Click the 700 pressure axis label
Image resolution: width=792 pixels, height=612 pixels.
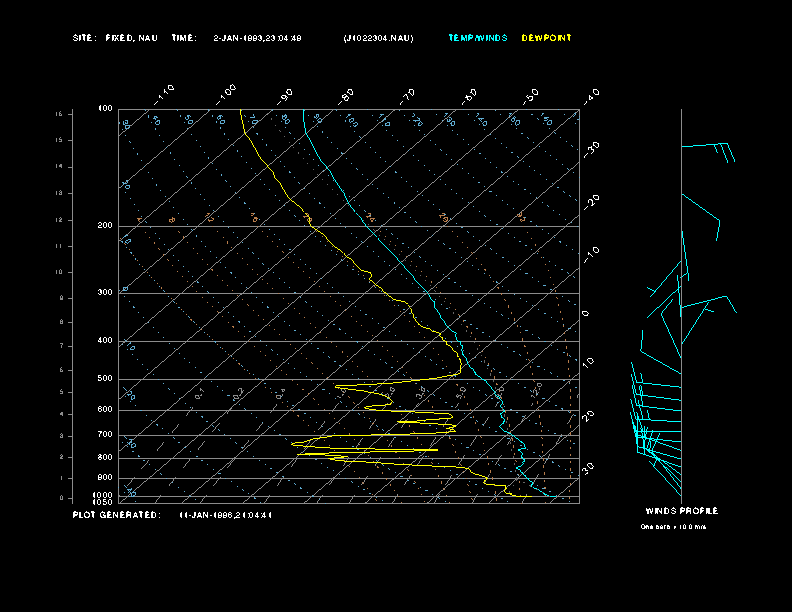[105, 435]
